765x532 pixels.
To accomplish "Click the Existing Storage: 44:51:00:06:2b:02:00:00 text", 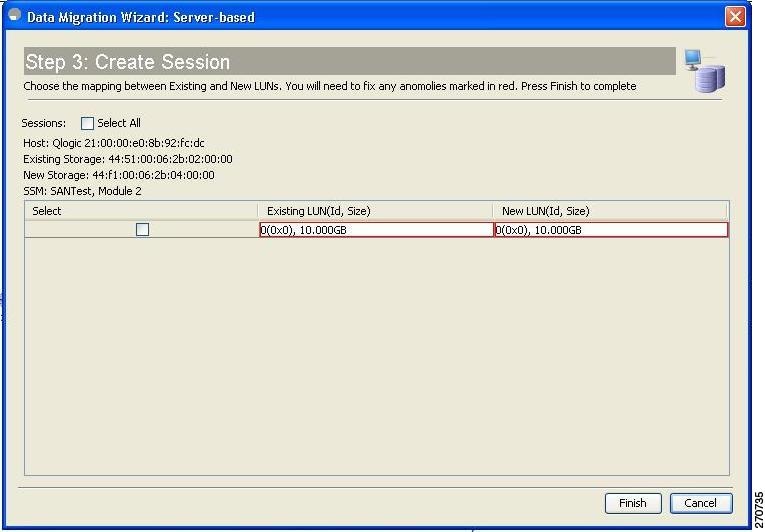I will (128, 159).
